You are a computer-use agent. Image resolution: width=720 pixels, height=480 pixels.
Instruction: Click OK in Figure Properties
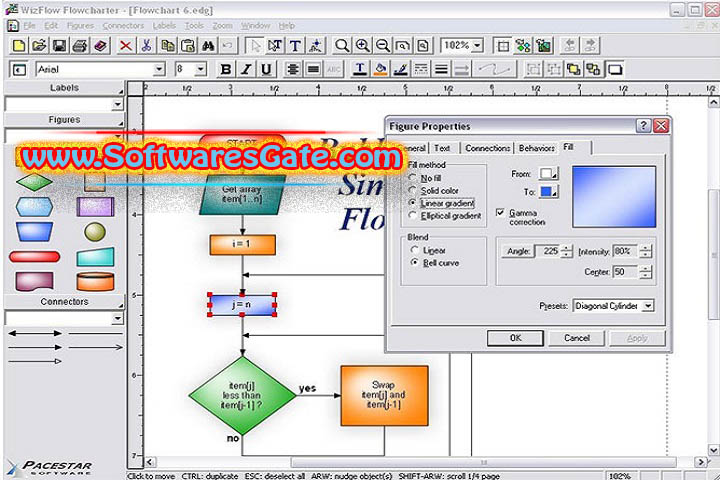pos(515,339)
